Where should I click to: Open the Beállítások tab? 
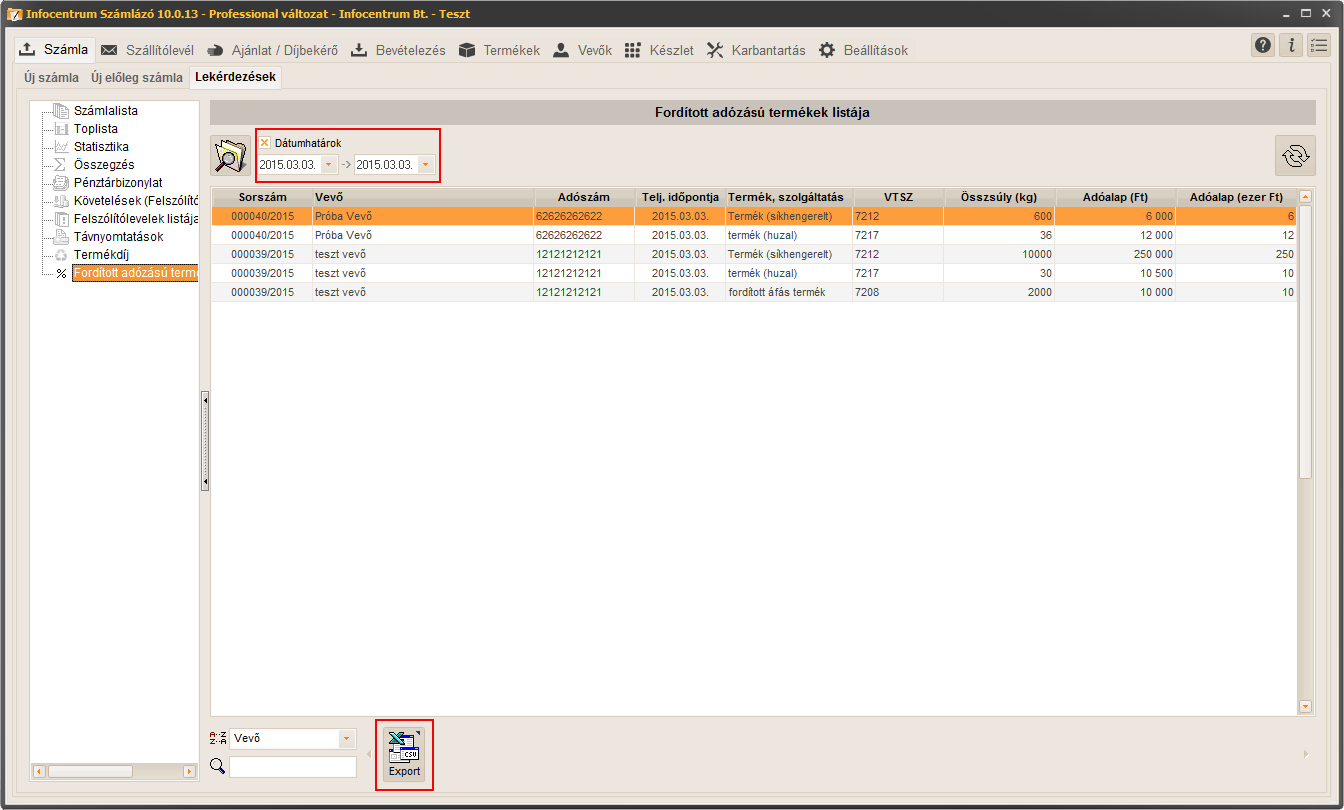tap(864, 50)
